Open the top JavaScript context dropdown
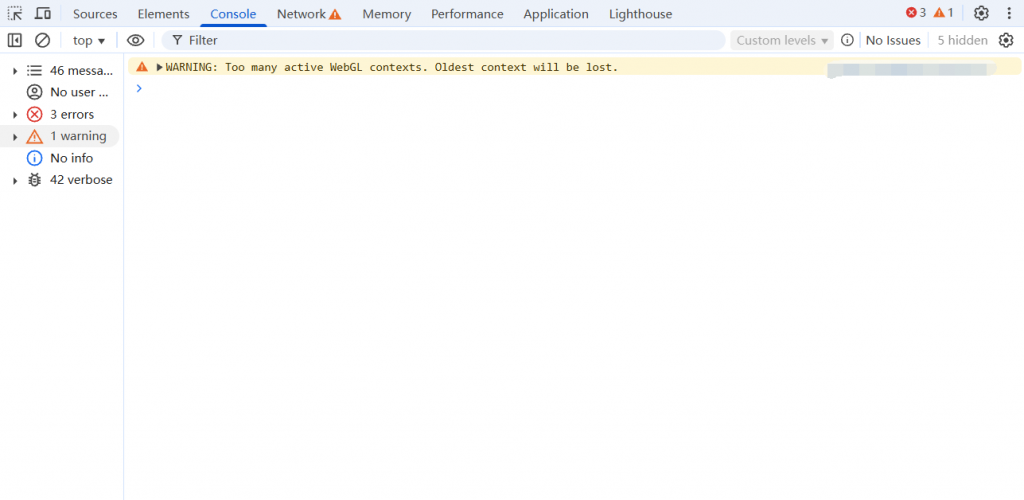 pyautogui.click(x=88, y=40)
